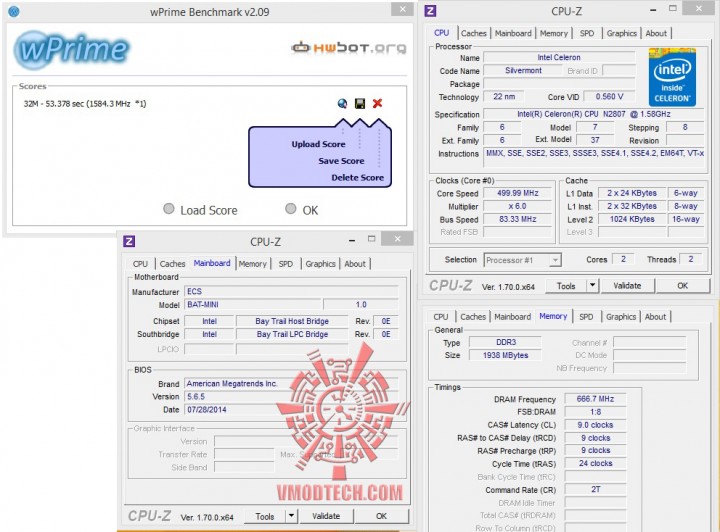Switch to Mainboard tab in CPU window
The width and height of the screenshot is (720, 532).
[x=513, y=33]
